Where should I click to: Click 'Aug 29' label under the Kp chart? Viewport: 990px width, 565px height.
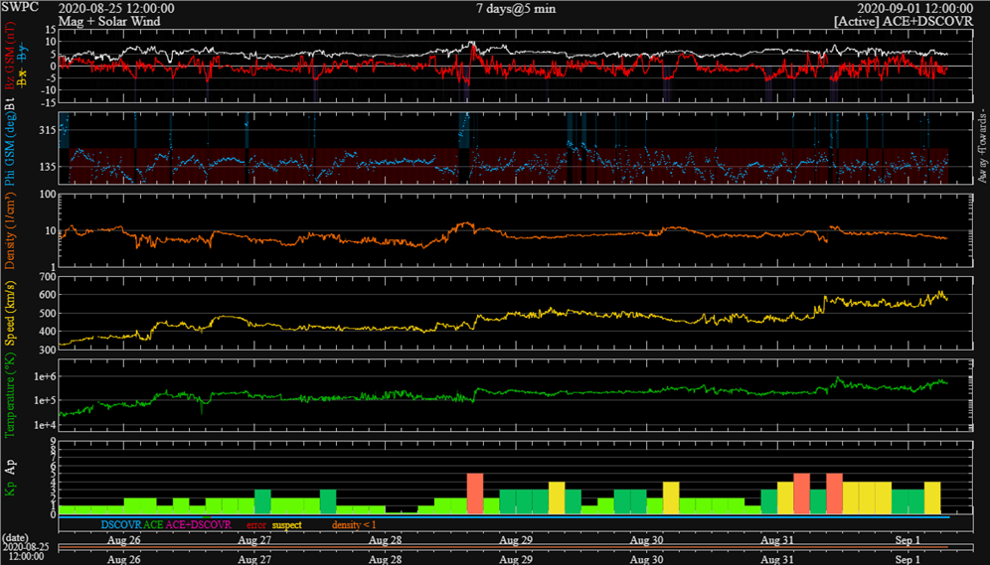(516, 540)
